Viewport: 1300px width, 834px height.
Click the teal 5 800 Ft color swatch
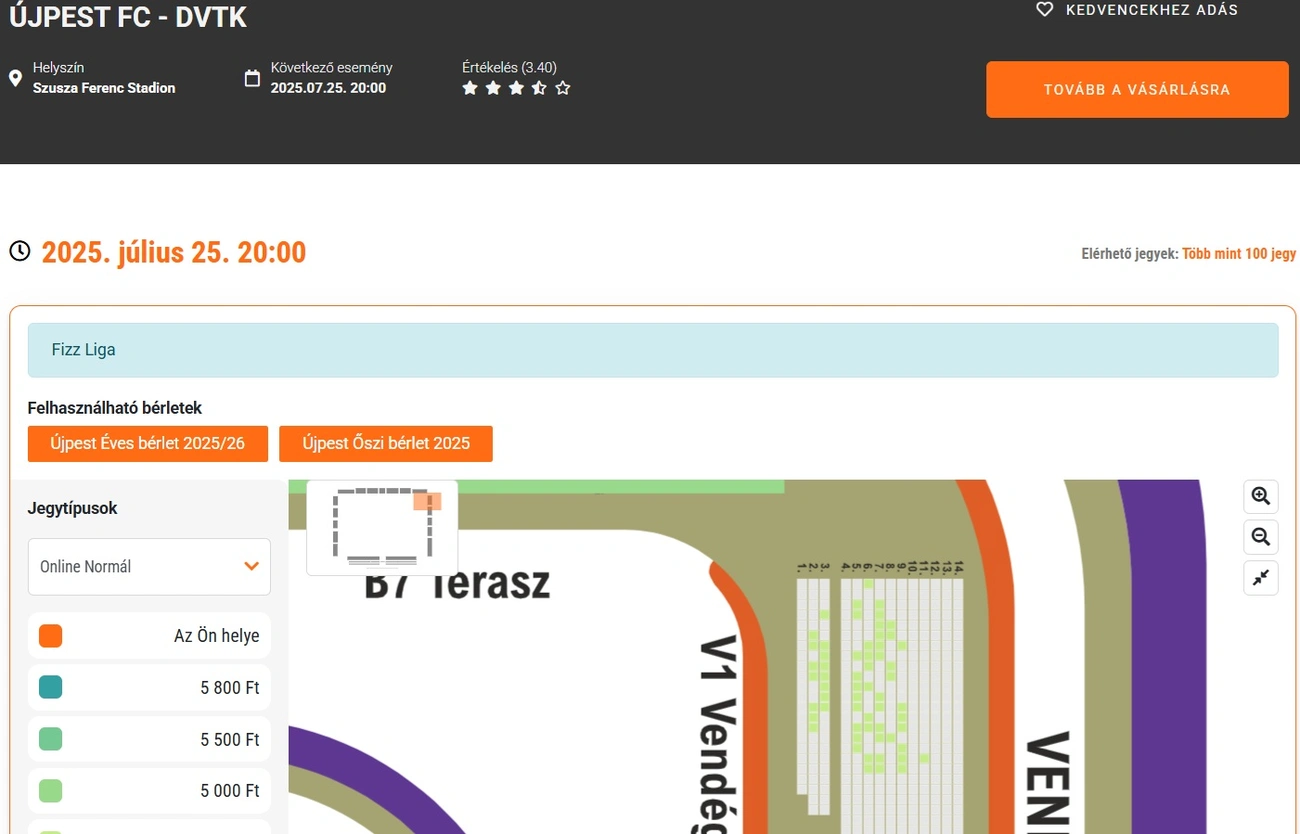(x=50, y=687)
